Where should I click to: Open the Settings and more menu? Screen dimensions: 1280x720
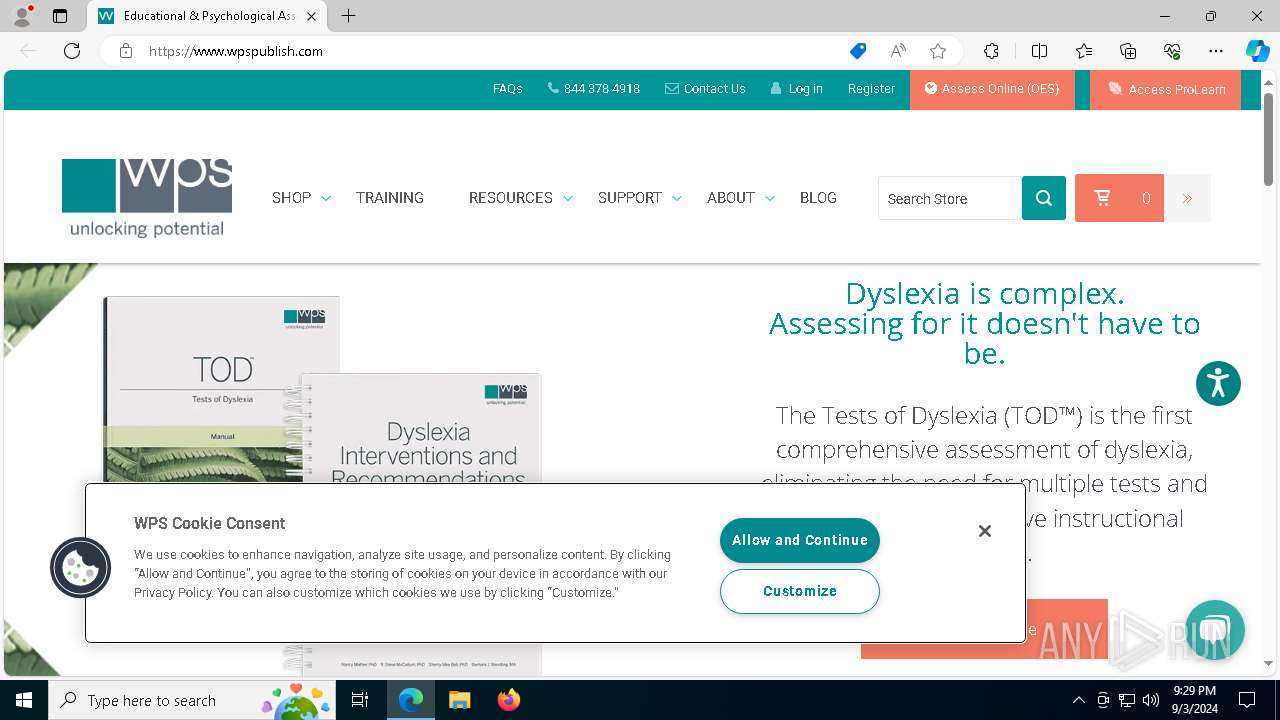[1215, 51]
